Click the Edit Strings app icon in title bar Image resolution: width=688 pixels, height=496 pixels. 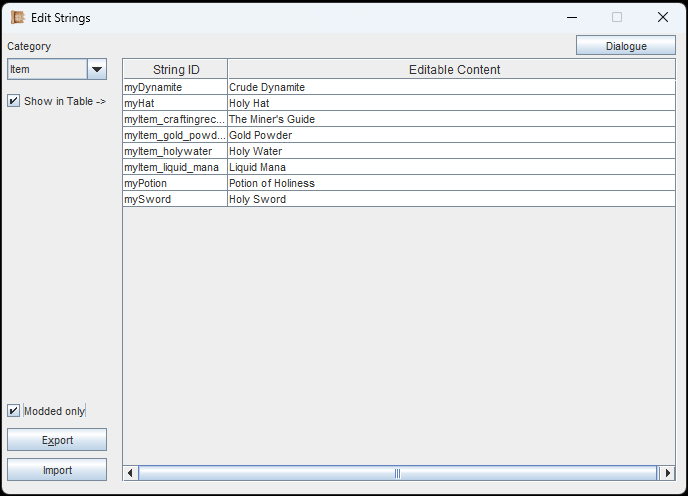click(17, 17)
